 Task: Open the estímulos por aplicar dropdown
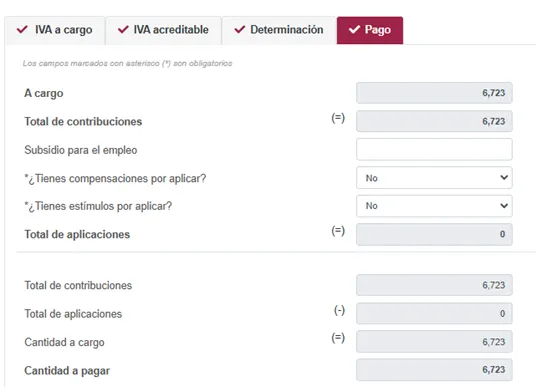[434, 206]
